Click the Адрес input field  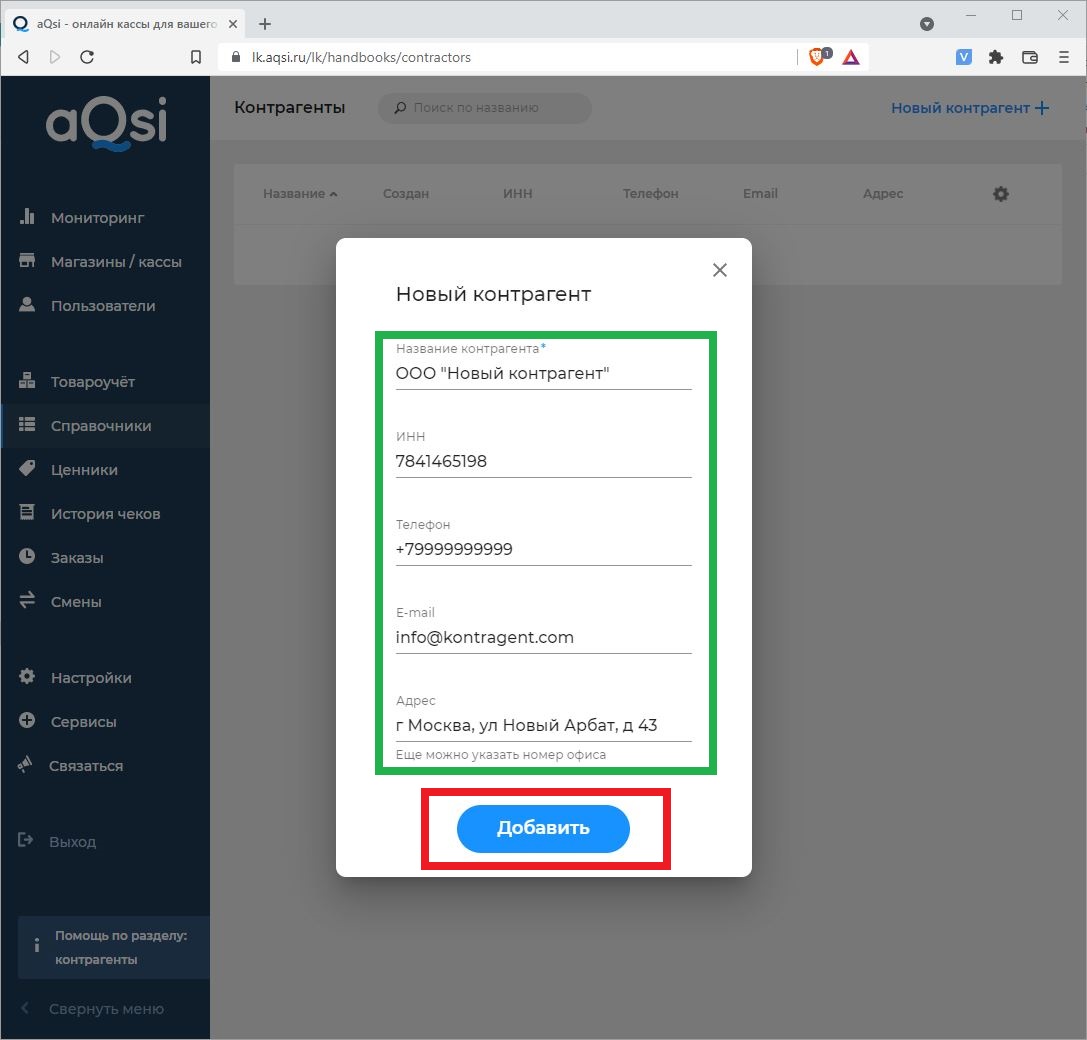click(543, 726)
